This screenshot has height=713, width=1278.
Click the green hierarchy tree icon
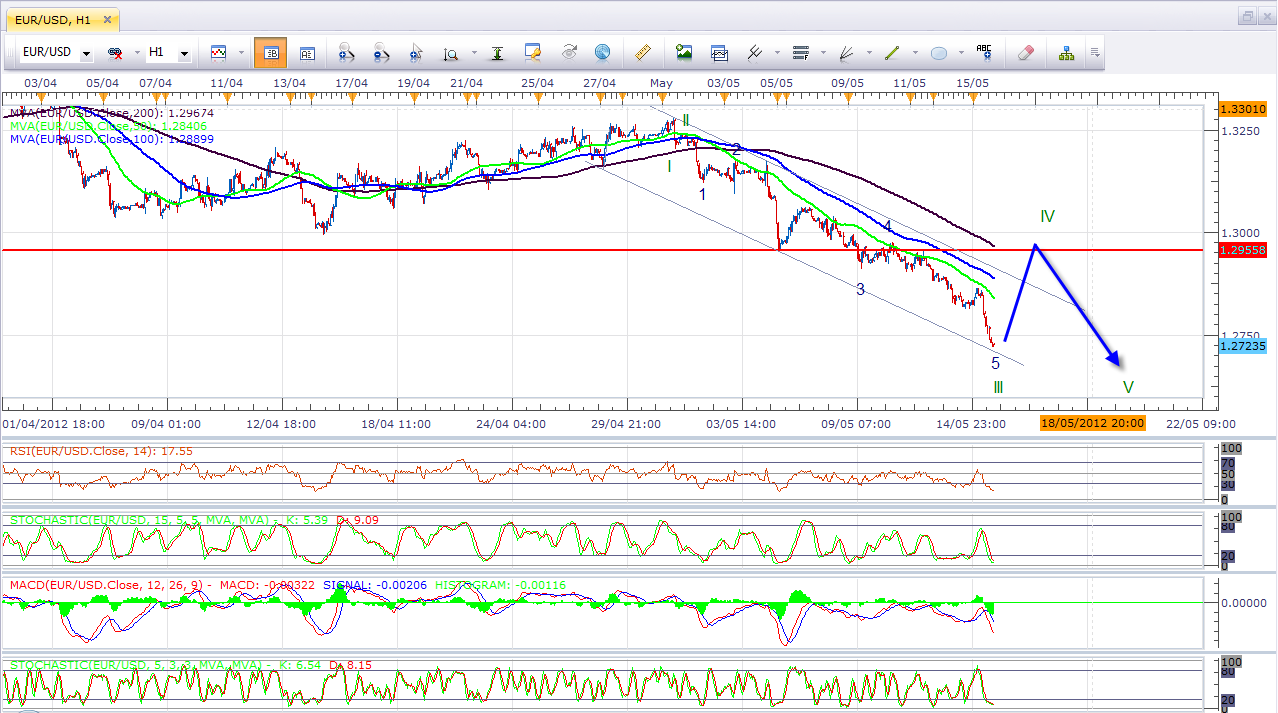pos(1066,52)
